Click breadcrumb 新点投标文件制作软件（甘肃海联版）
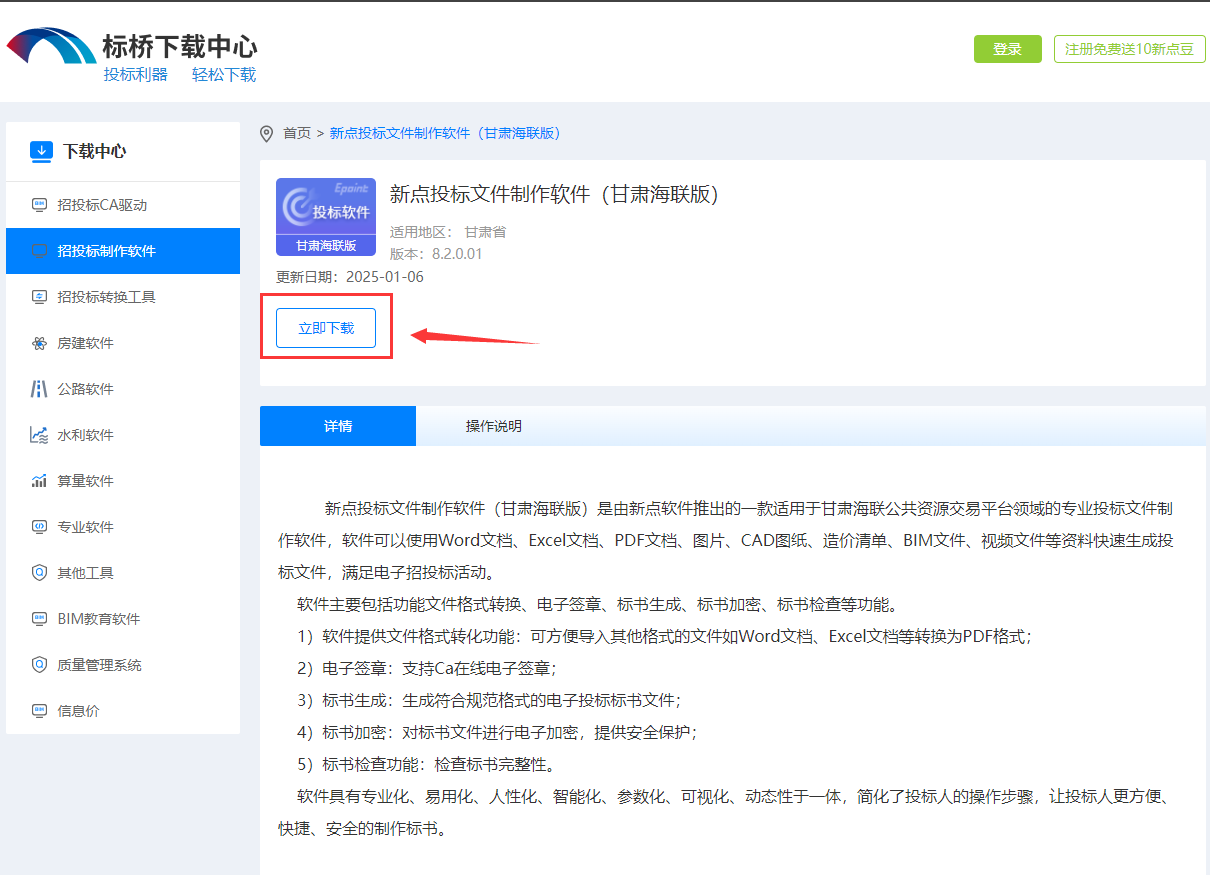This screenshot has height=875, width=1210. pyautogui.click(x=449, y=133)
